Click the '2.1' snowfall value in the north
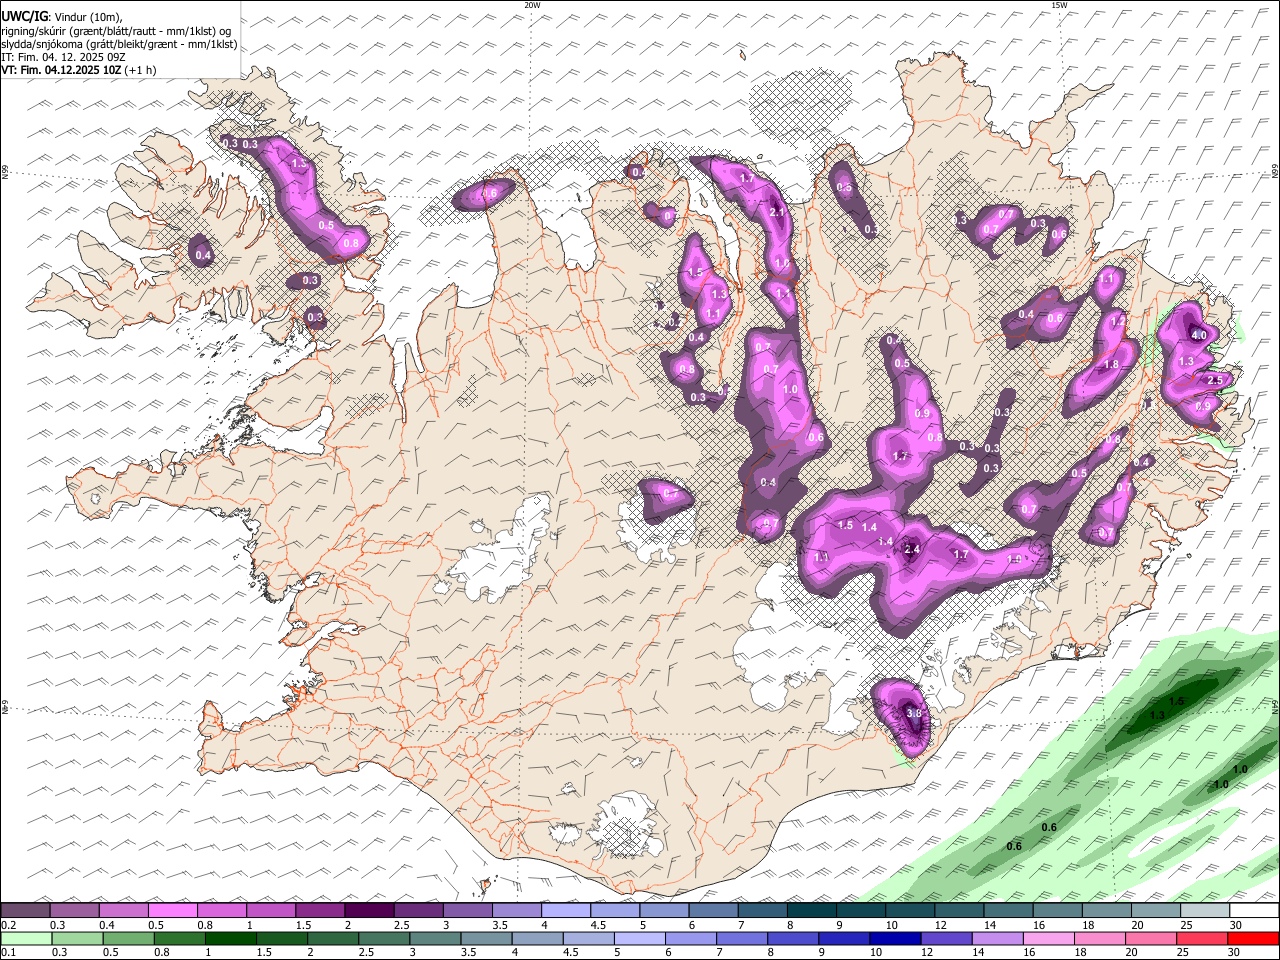Image resolution: width=1280 pixels, height=960 pixels. click(777, 212)
